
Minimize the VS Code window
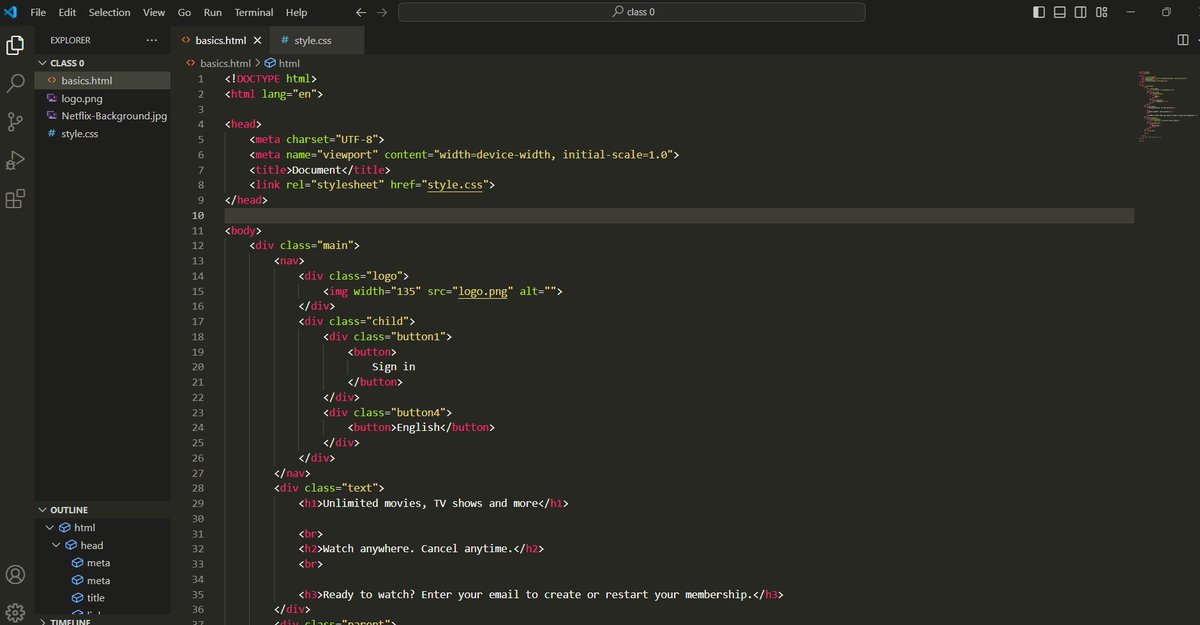pos(1130,12)
